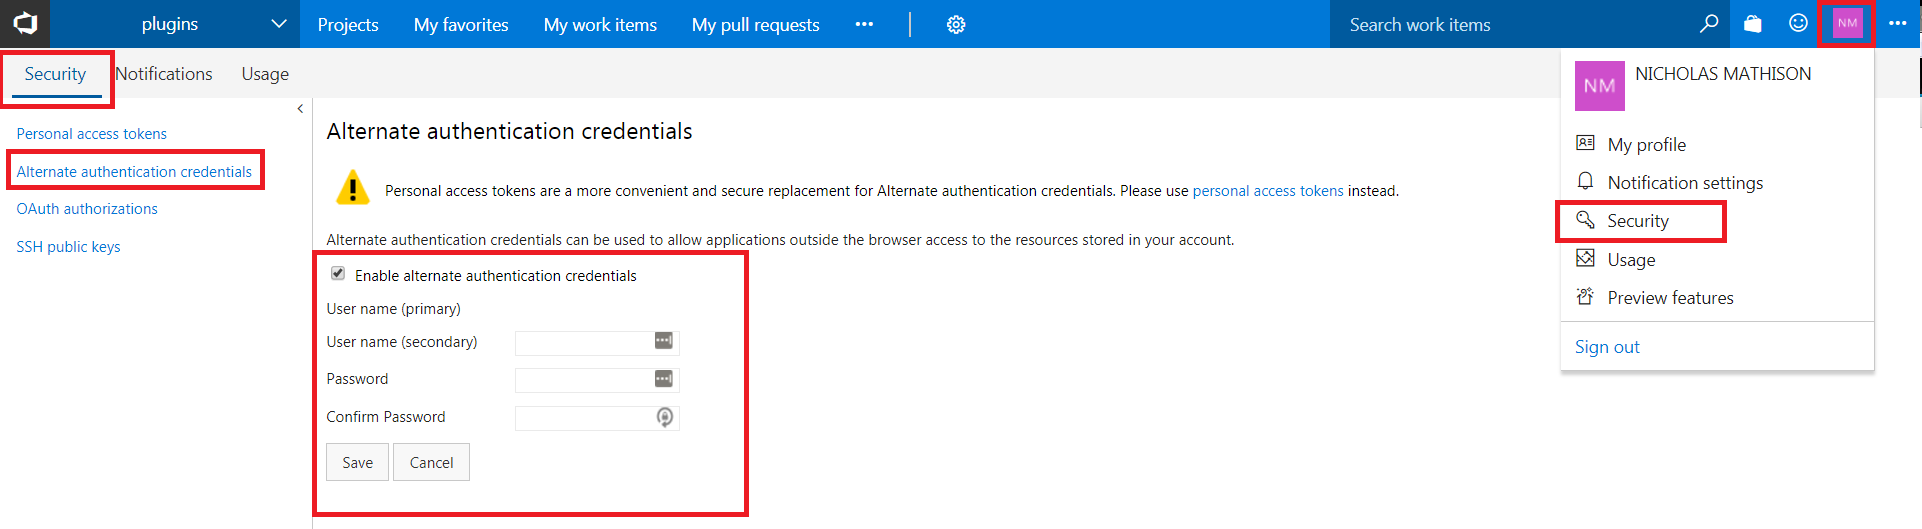Click Sign out in the user menu
Screen dimensions: 1922x529
click(x=1607, y=347)
